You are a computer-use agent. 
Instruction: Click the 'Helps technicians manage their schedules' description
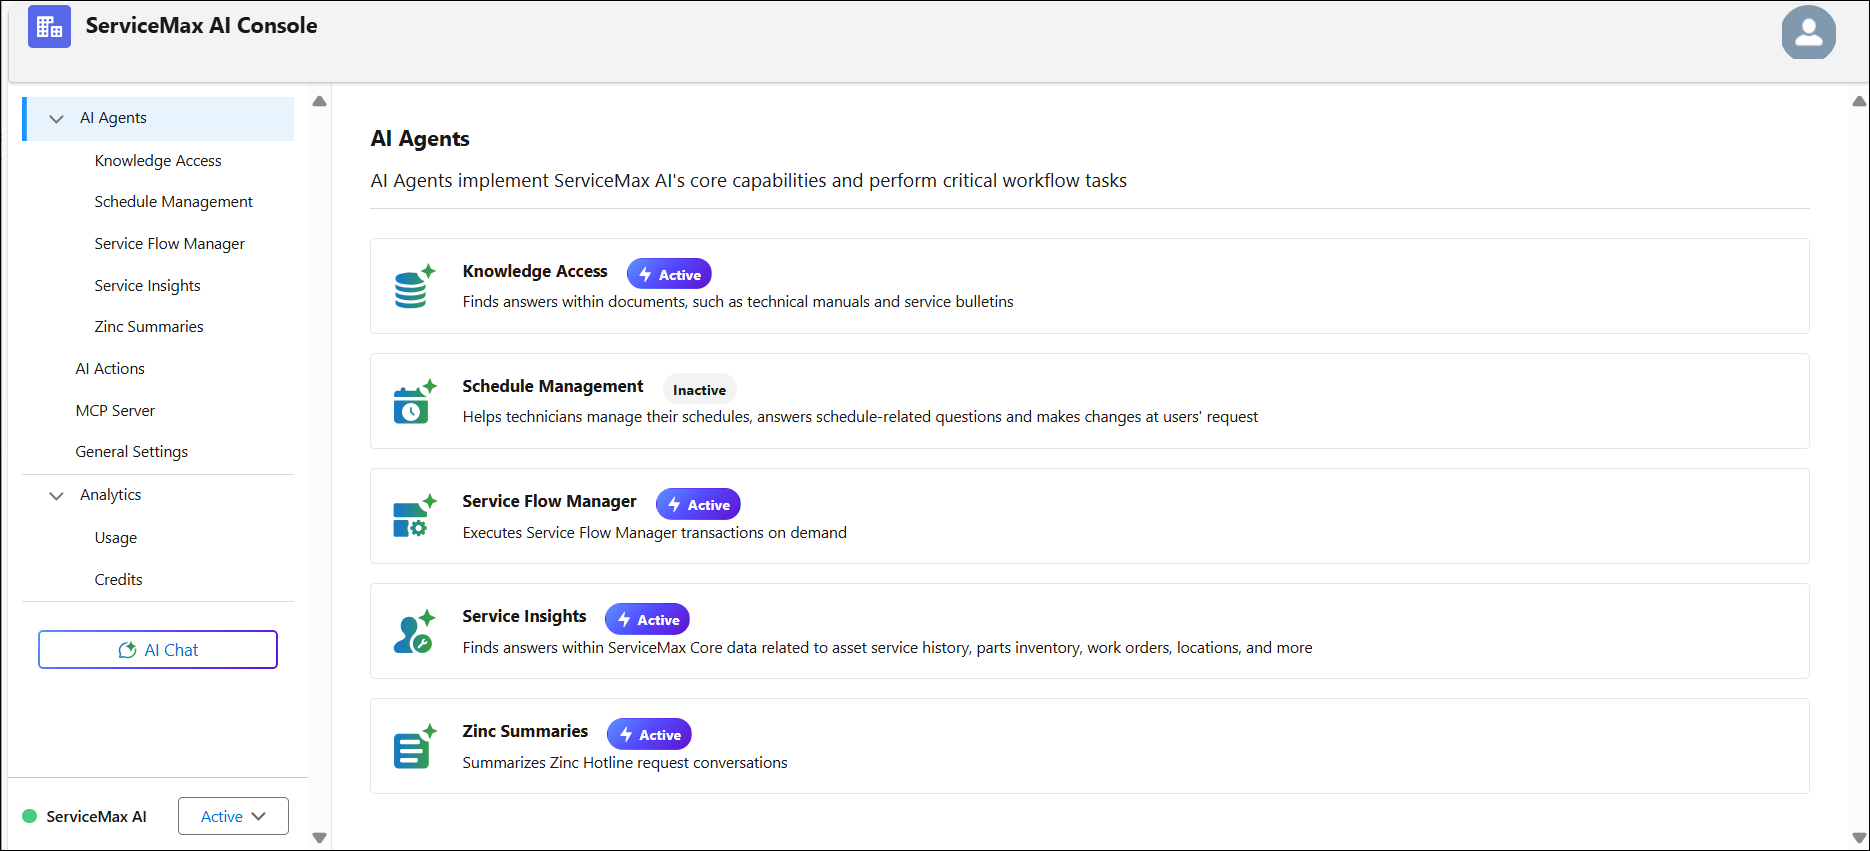tap(860, 416)
